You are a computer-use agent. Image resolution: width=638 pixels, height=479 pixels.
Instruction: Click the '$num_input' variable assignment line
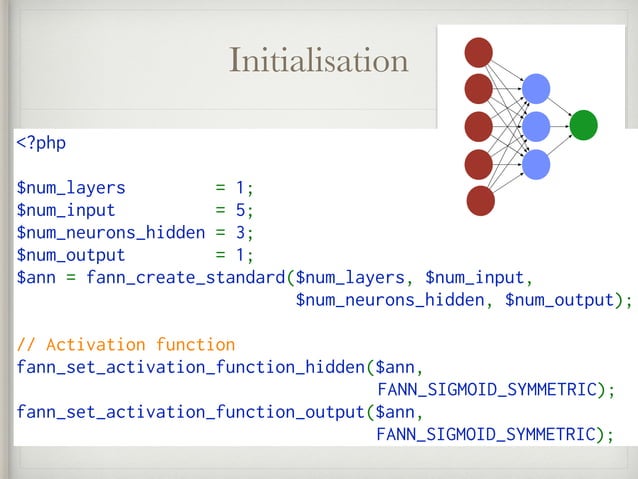(x=135, y=210)
